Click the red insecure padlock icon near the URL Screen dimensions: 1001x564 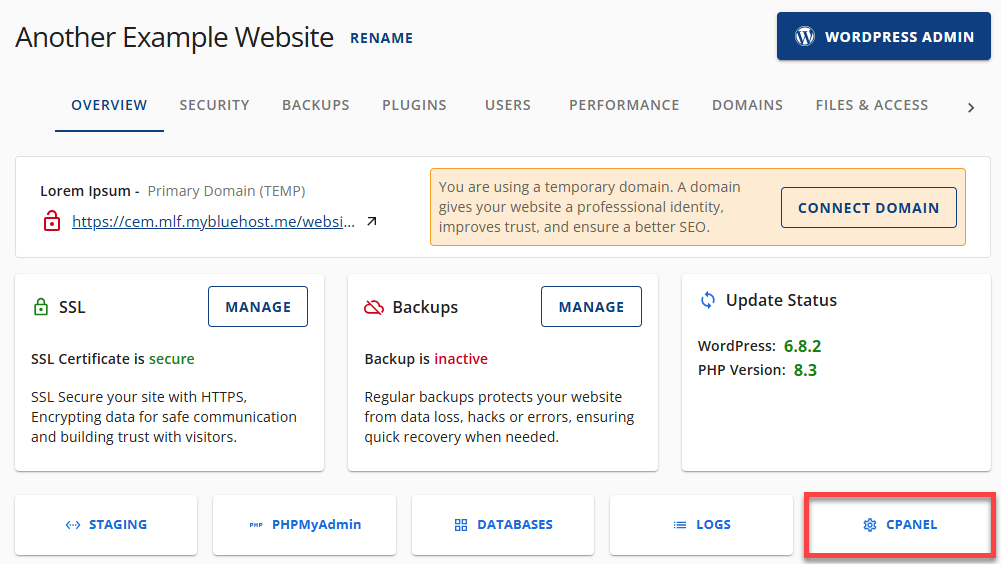tap(51, 221)
